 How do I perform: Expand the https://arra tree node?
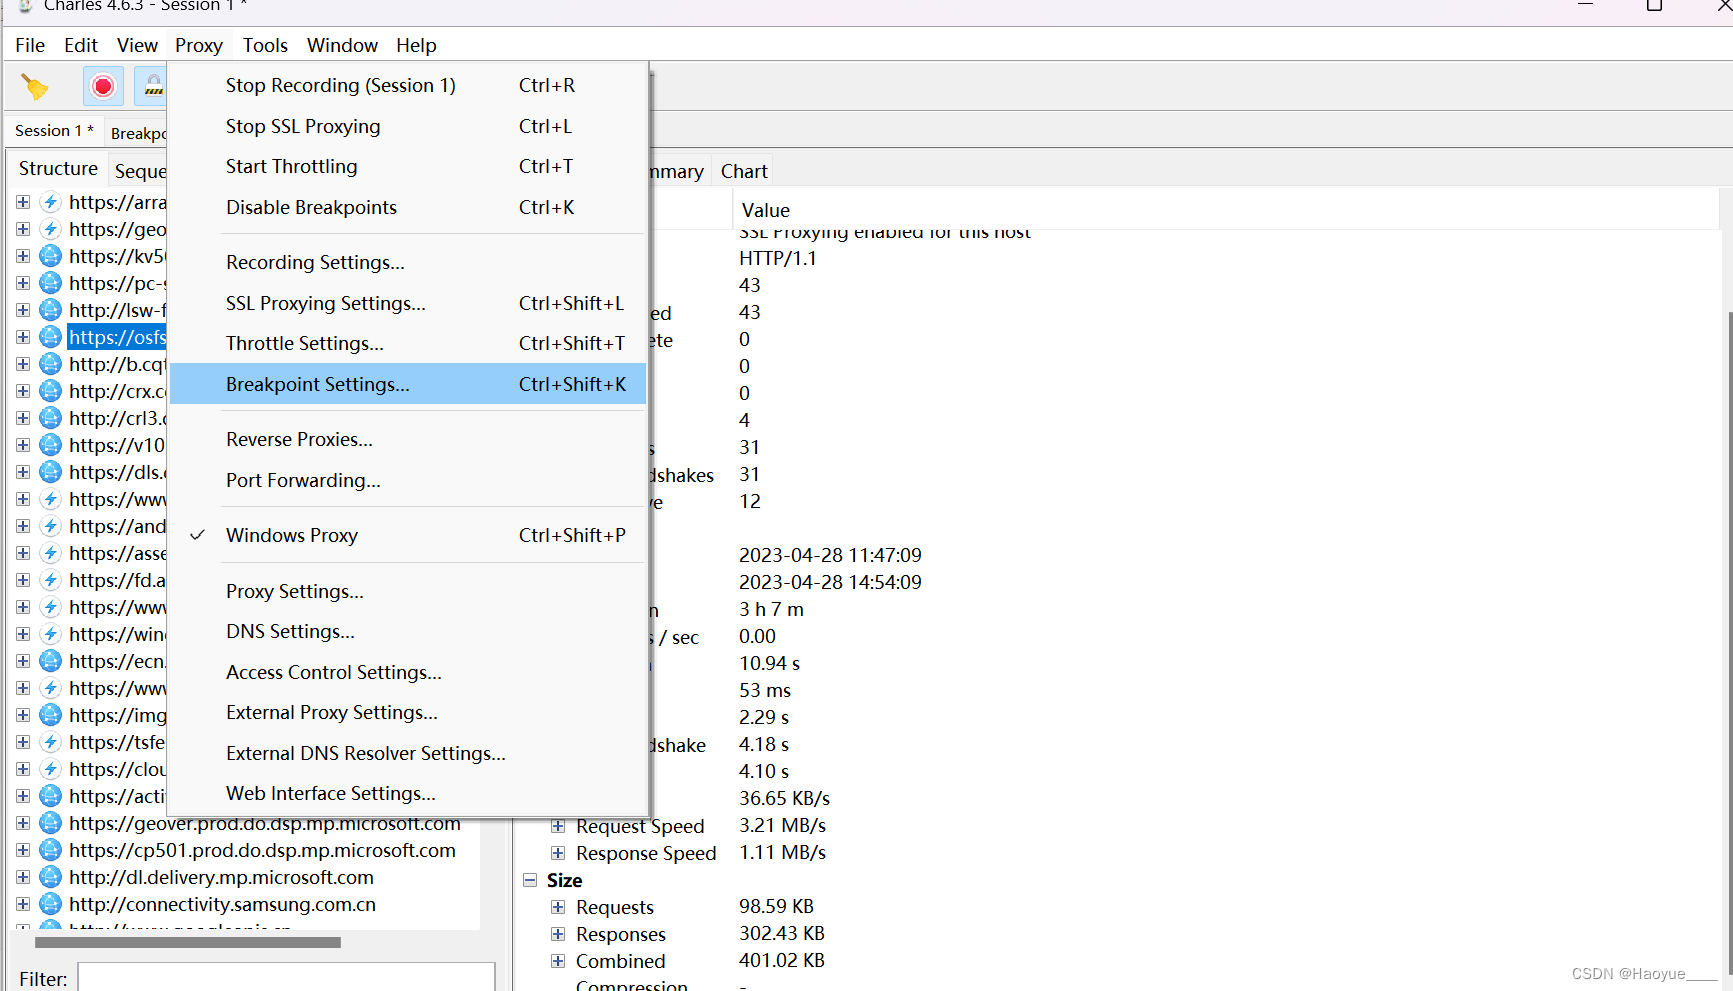tap(23, 202)
